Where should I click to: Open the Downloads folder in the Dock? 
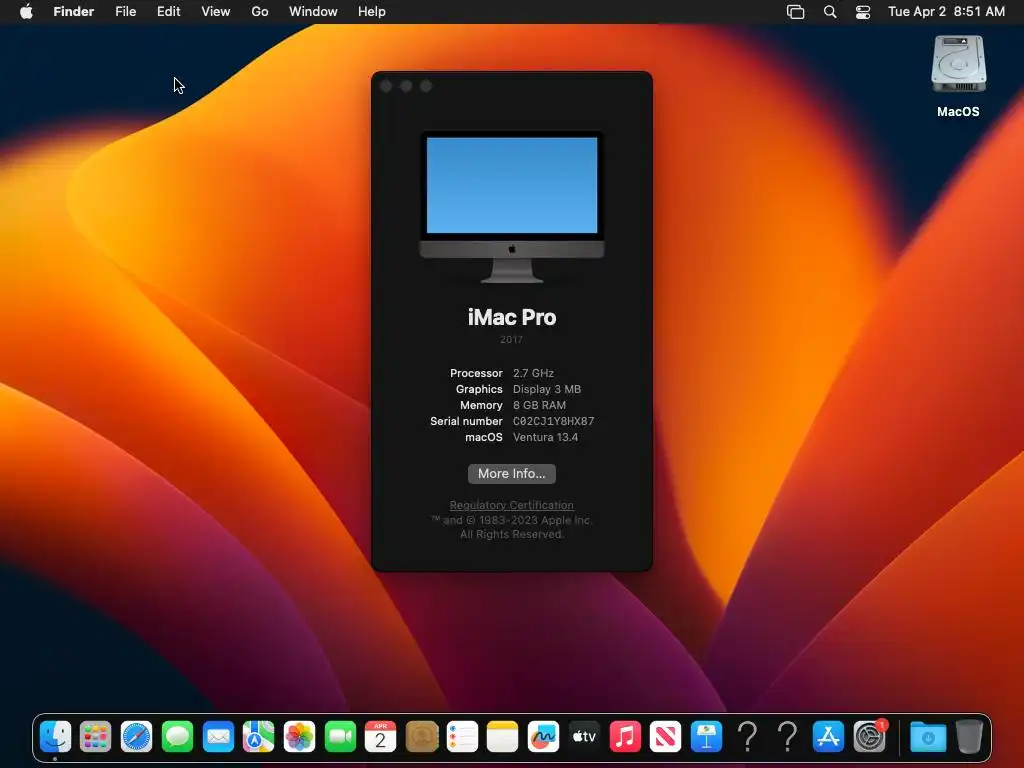928,737
